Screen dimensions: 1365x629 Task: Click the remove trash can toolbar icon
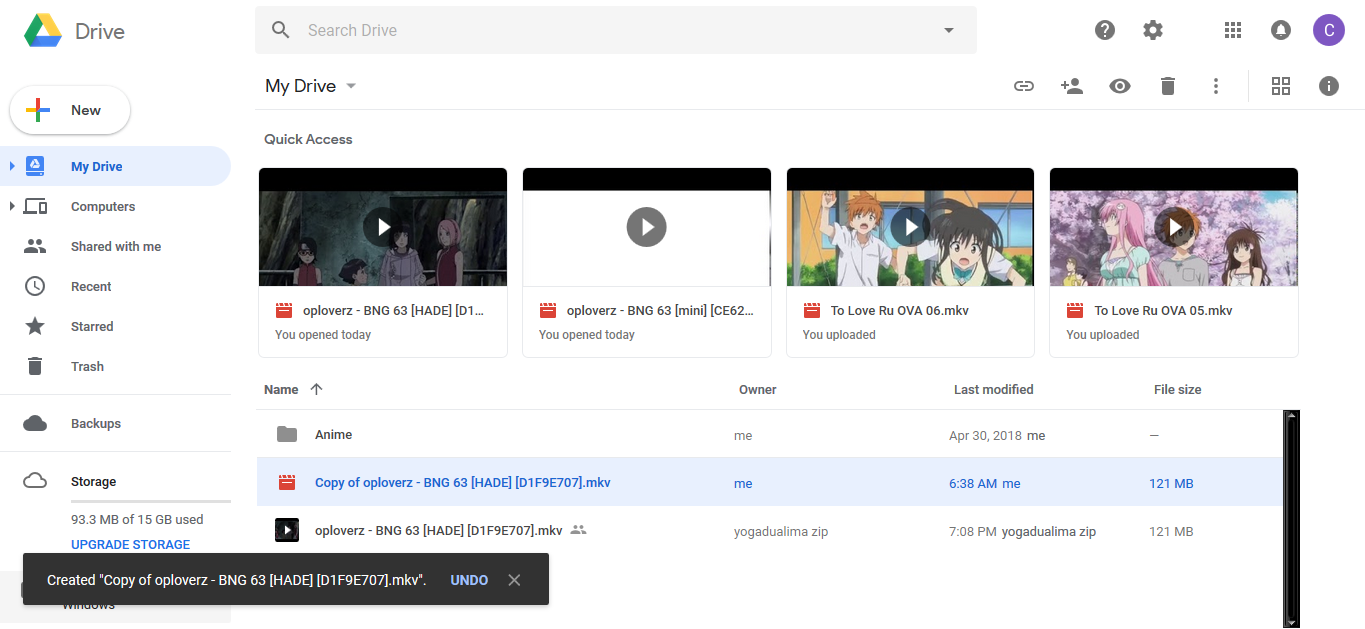pos(1168,86)
